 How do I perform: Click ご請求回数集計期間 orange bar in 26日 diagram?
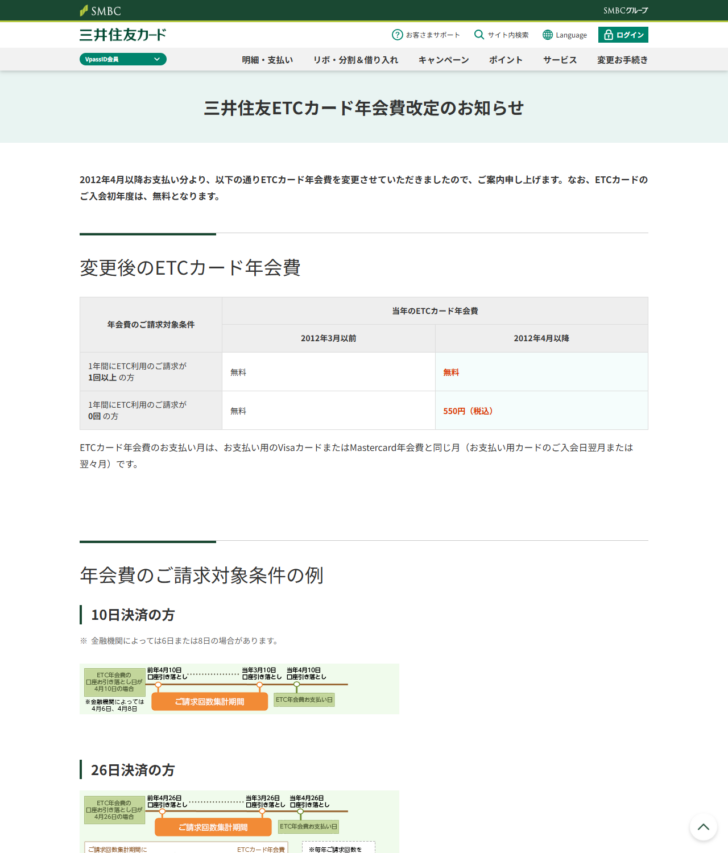(x=213, y=827)
